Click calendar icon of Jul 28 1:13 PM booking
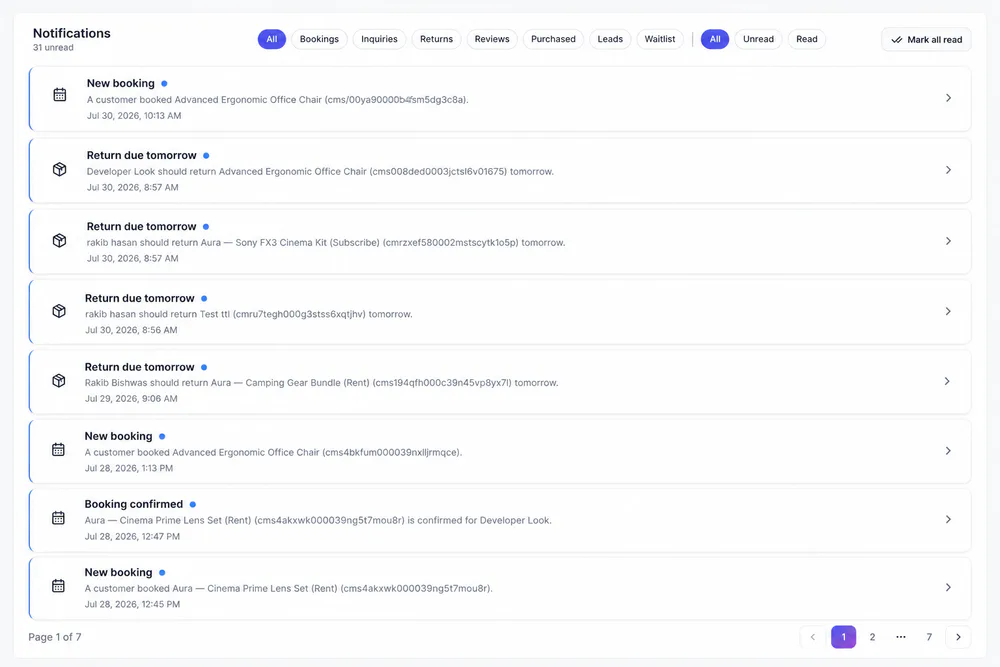The height and width of the screenshot is (667, 1000). pyautogui.click(x=58, y=450)
